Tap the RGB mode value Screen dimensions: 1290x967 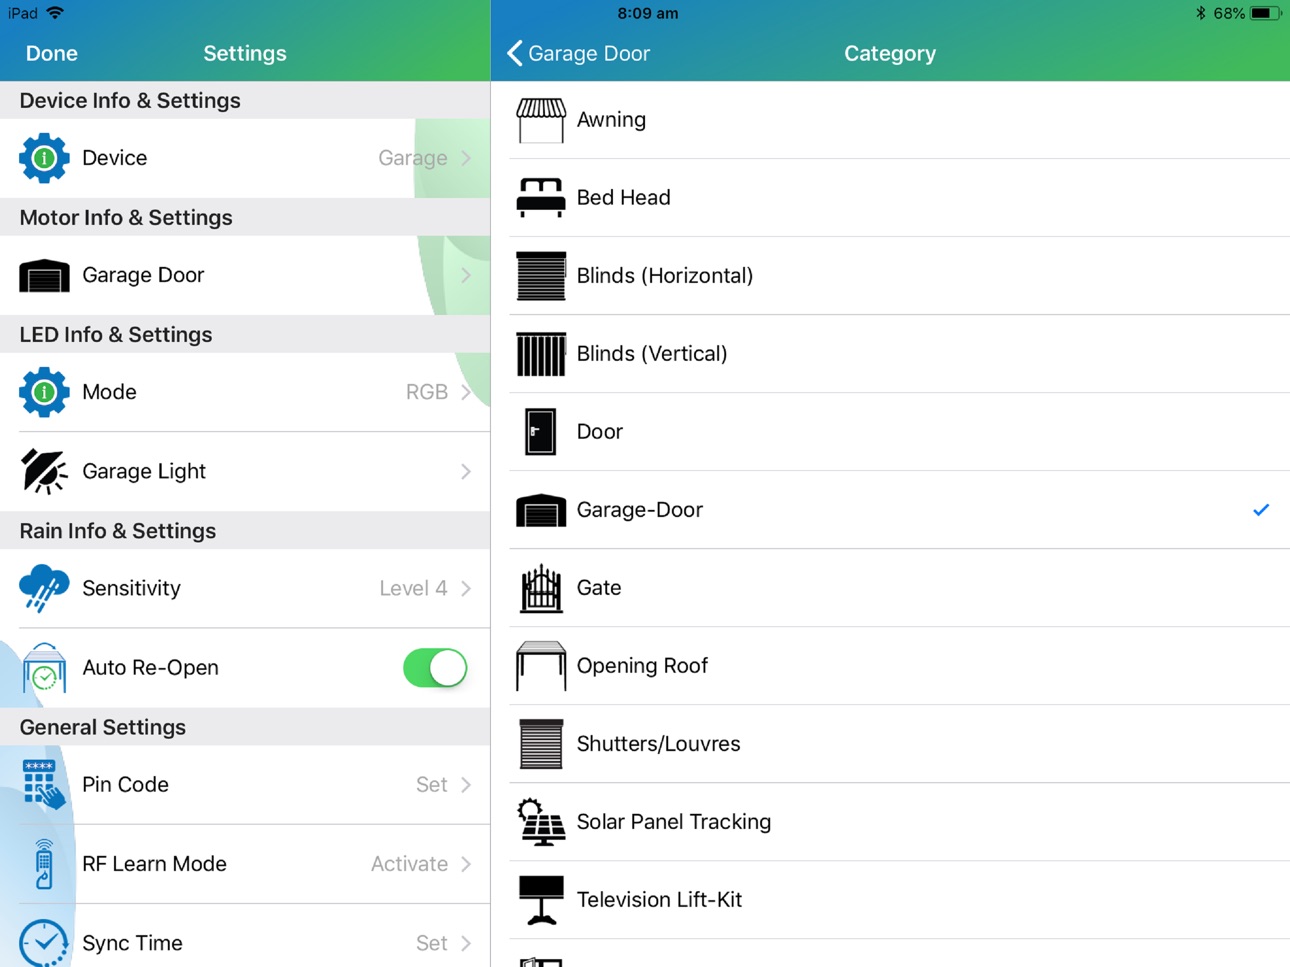point(426,392)
